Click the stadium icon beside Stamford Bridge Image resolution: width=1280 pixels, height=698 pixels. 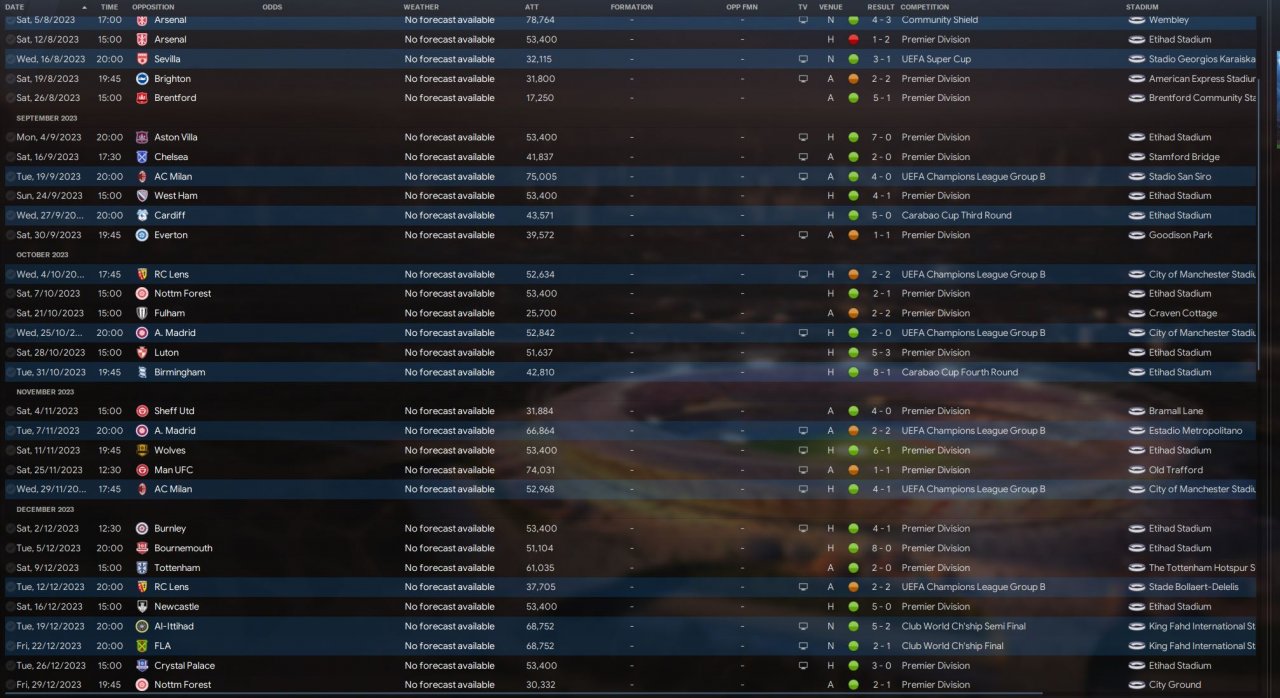[1136, 157]
